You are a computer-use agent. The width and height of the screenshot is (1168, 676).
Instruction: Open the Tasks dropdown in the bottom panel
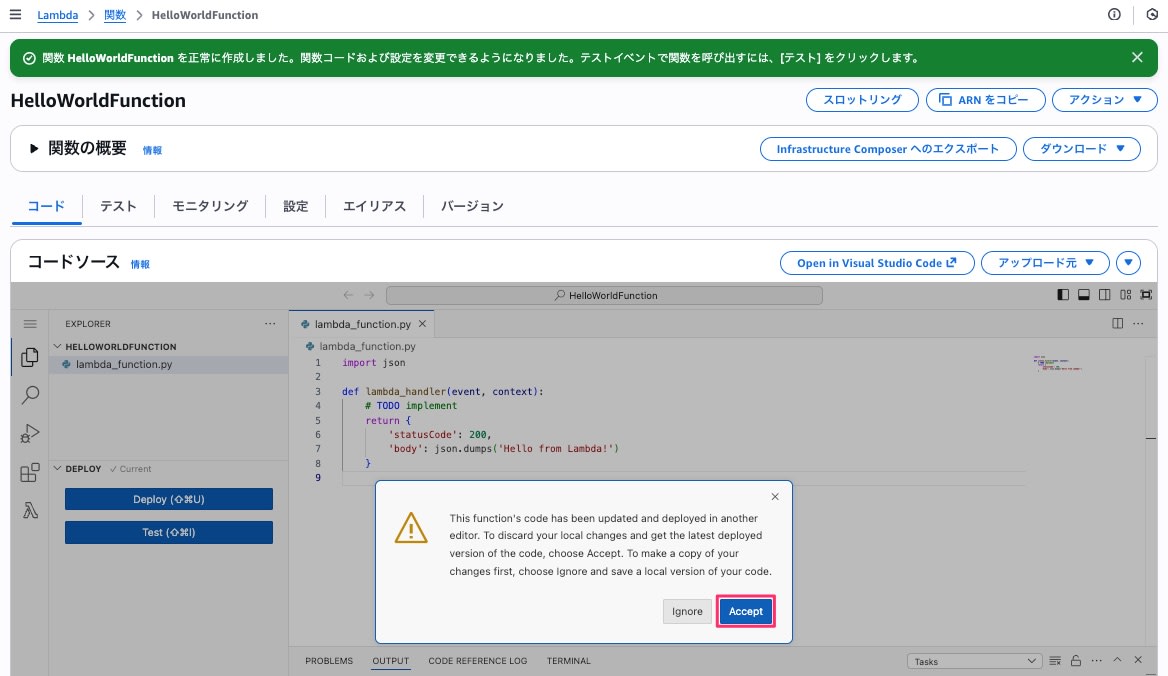click(x=975, y=660)
